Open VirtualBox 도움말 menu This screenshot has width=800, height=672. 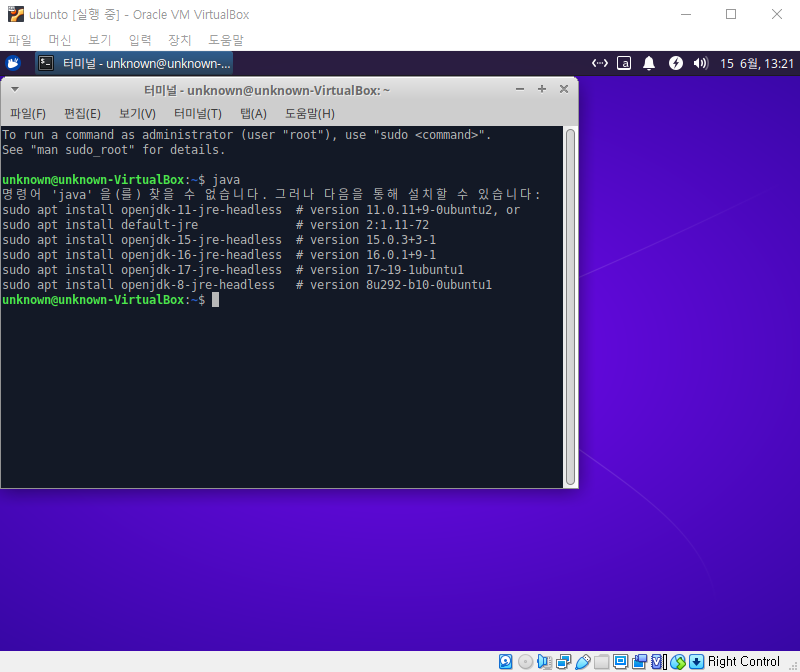pyautogui.click(x=226, y=40)
